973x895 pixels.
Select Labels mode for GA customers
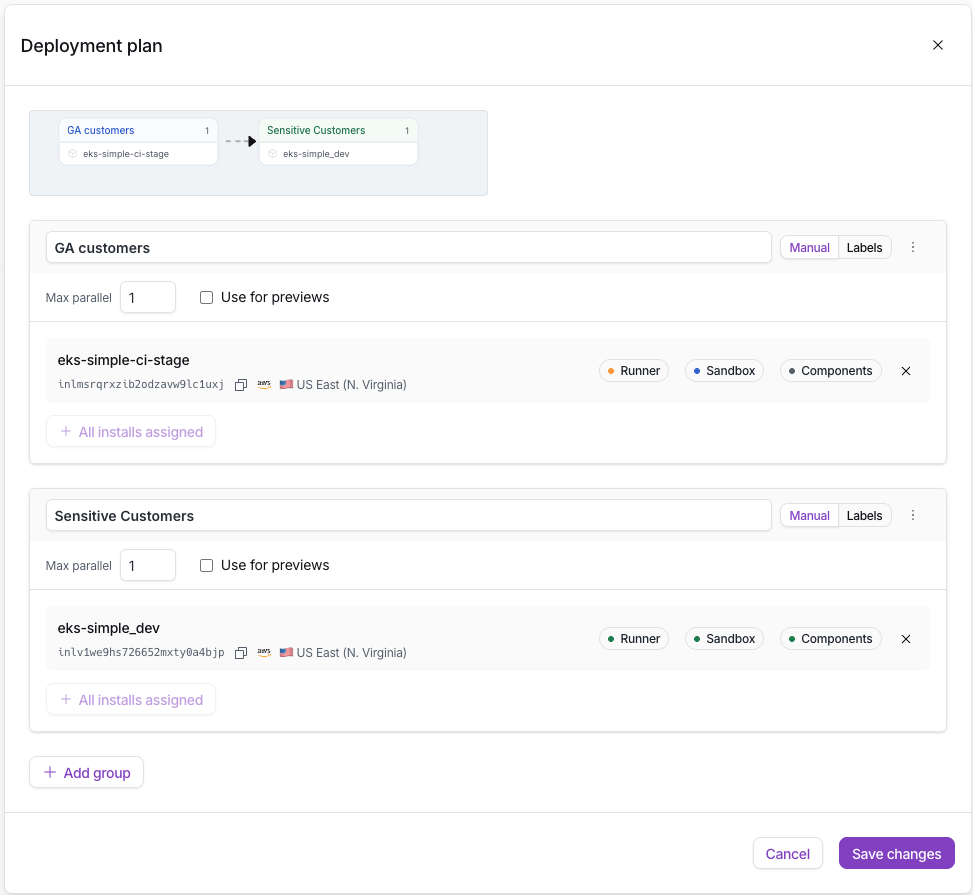[864, 248]
